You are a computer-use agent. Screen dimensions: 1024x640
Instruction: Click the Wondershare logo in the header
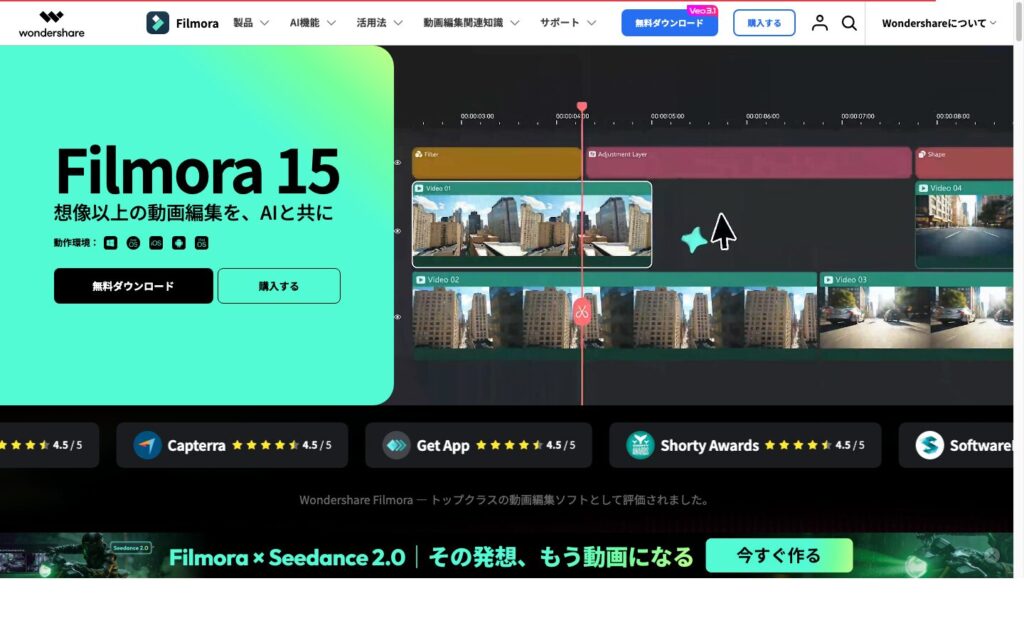pos(52,24)
